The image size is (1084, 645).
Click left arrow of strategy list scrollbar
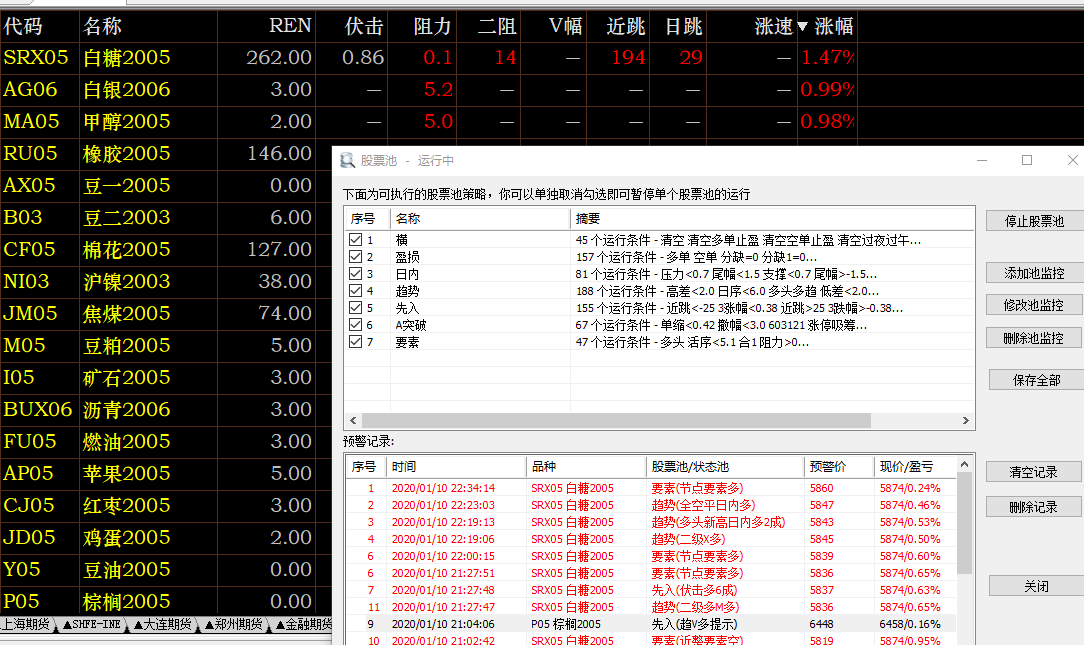(x=351, y=421)
